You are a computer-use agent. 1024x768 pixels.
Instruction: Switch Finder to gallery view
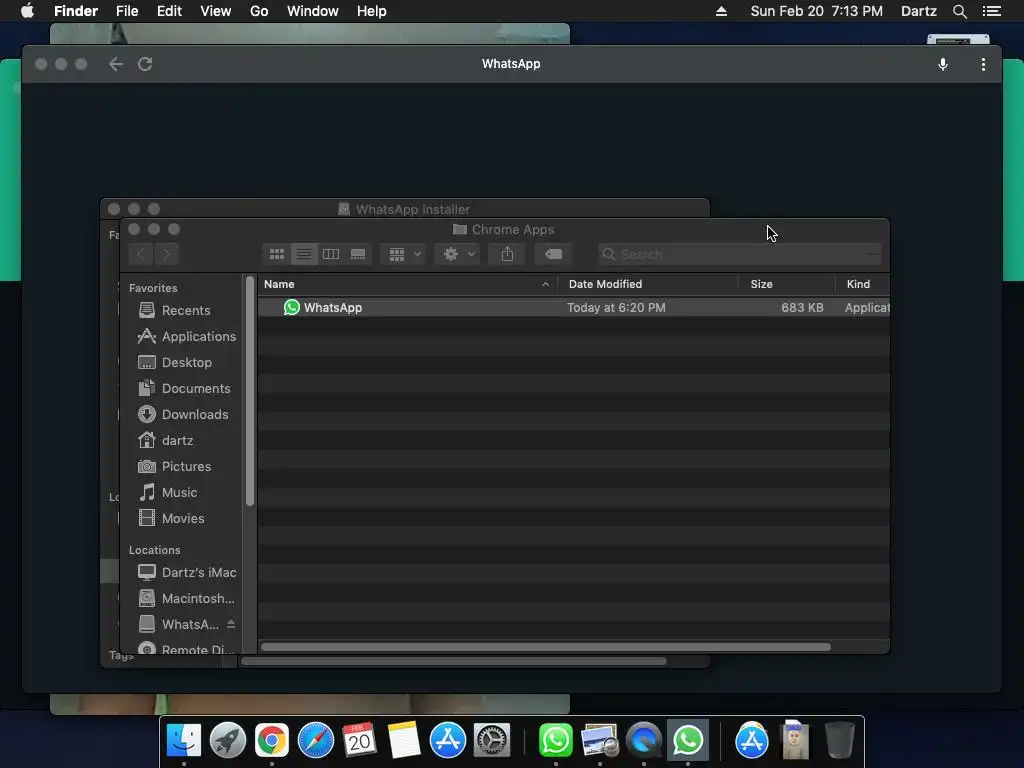click(357, 254)
